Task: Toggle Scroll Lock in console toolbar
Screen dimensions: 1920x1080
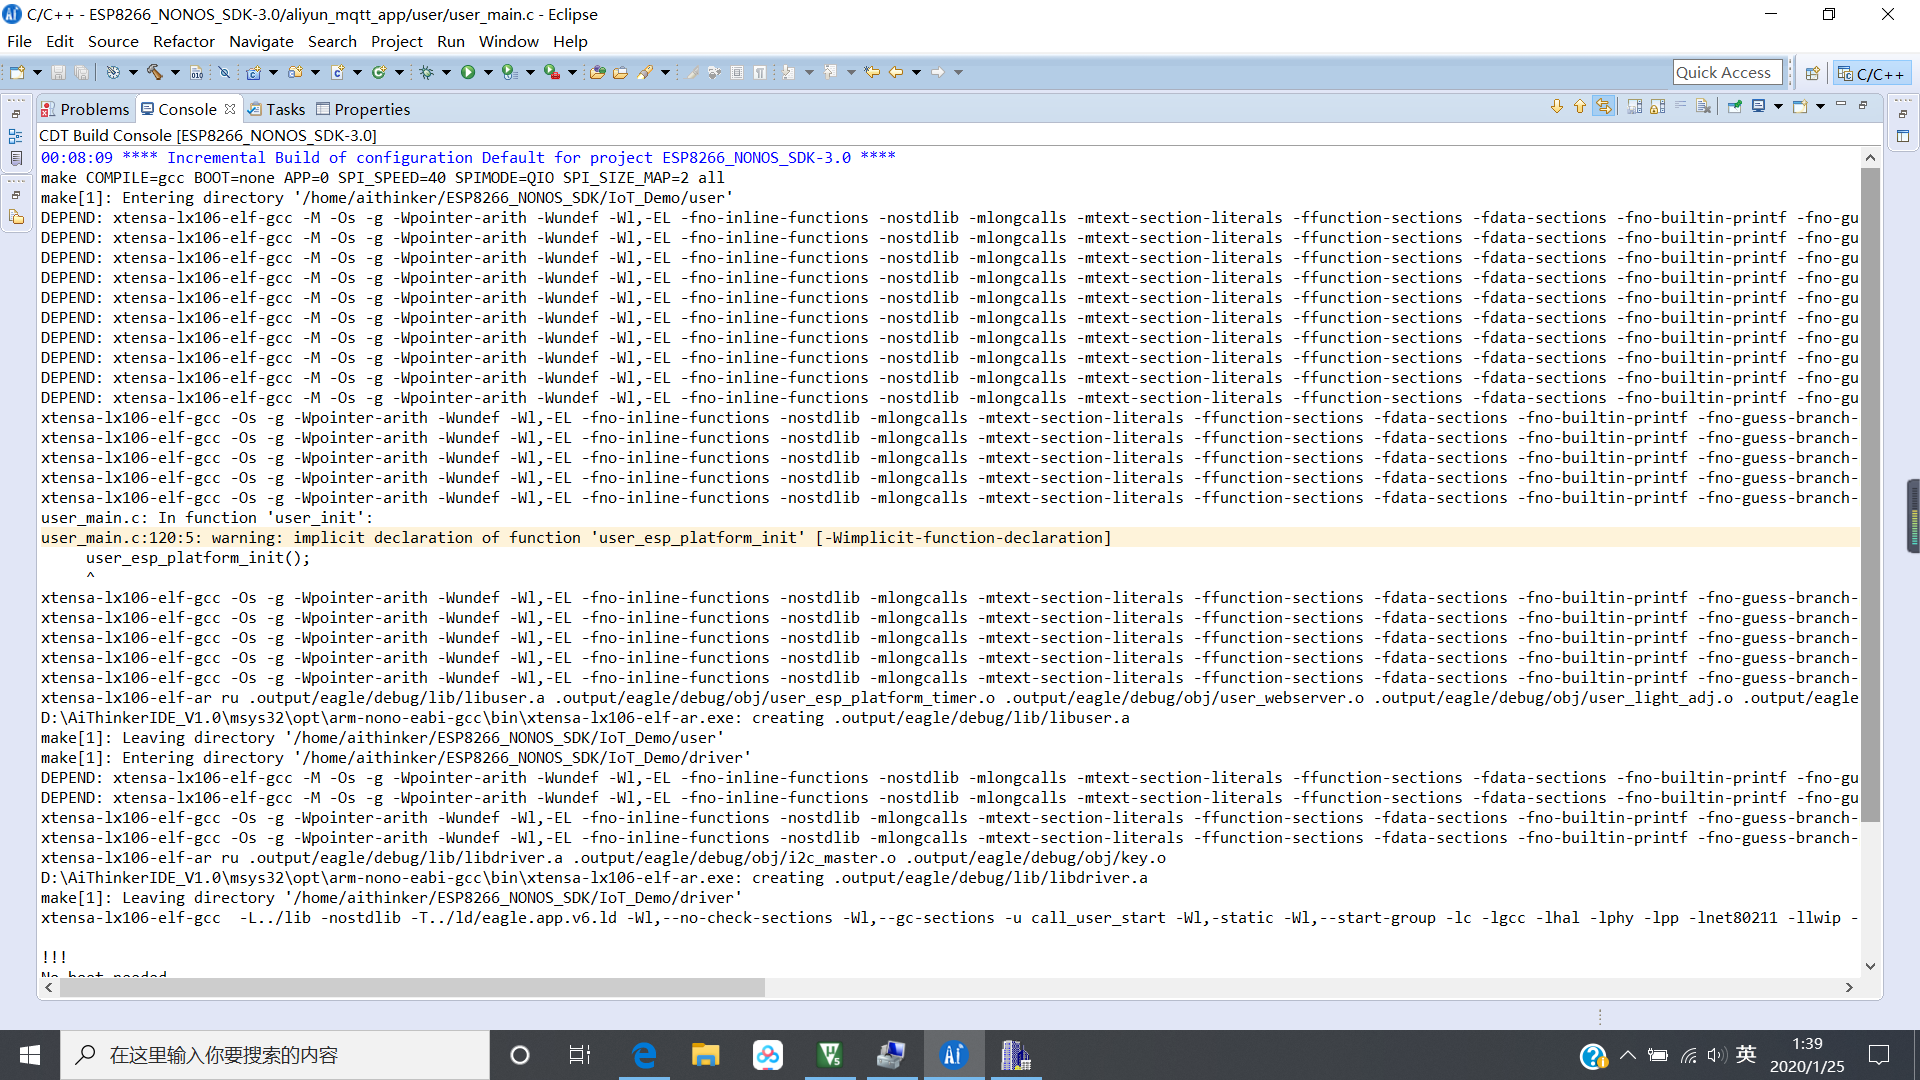Action: pos(1658,107)
